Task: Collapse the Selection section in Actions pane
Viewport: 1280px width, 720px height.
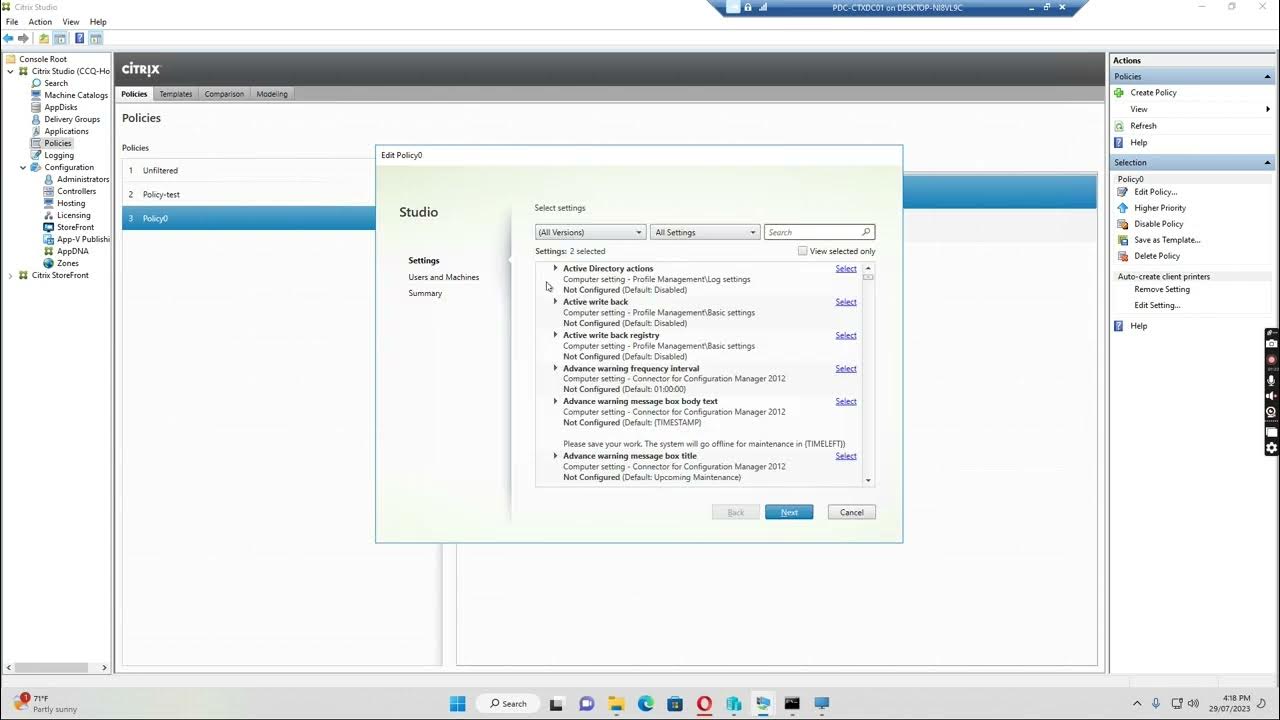Action: 1268,162
